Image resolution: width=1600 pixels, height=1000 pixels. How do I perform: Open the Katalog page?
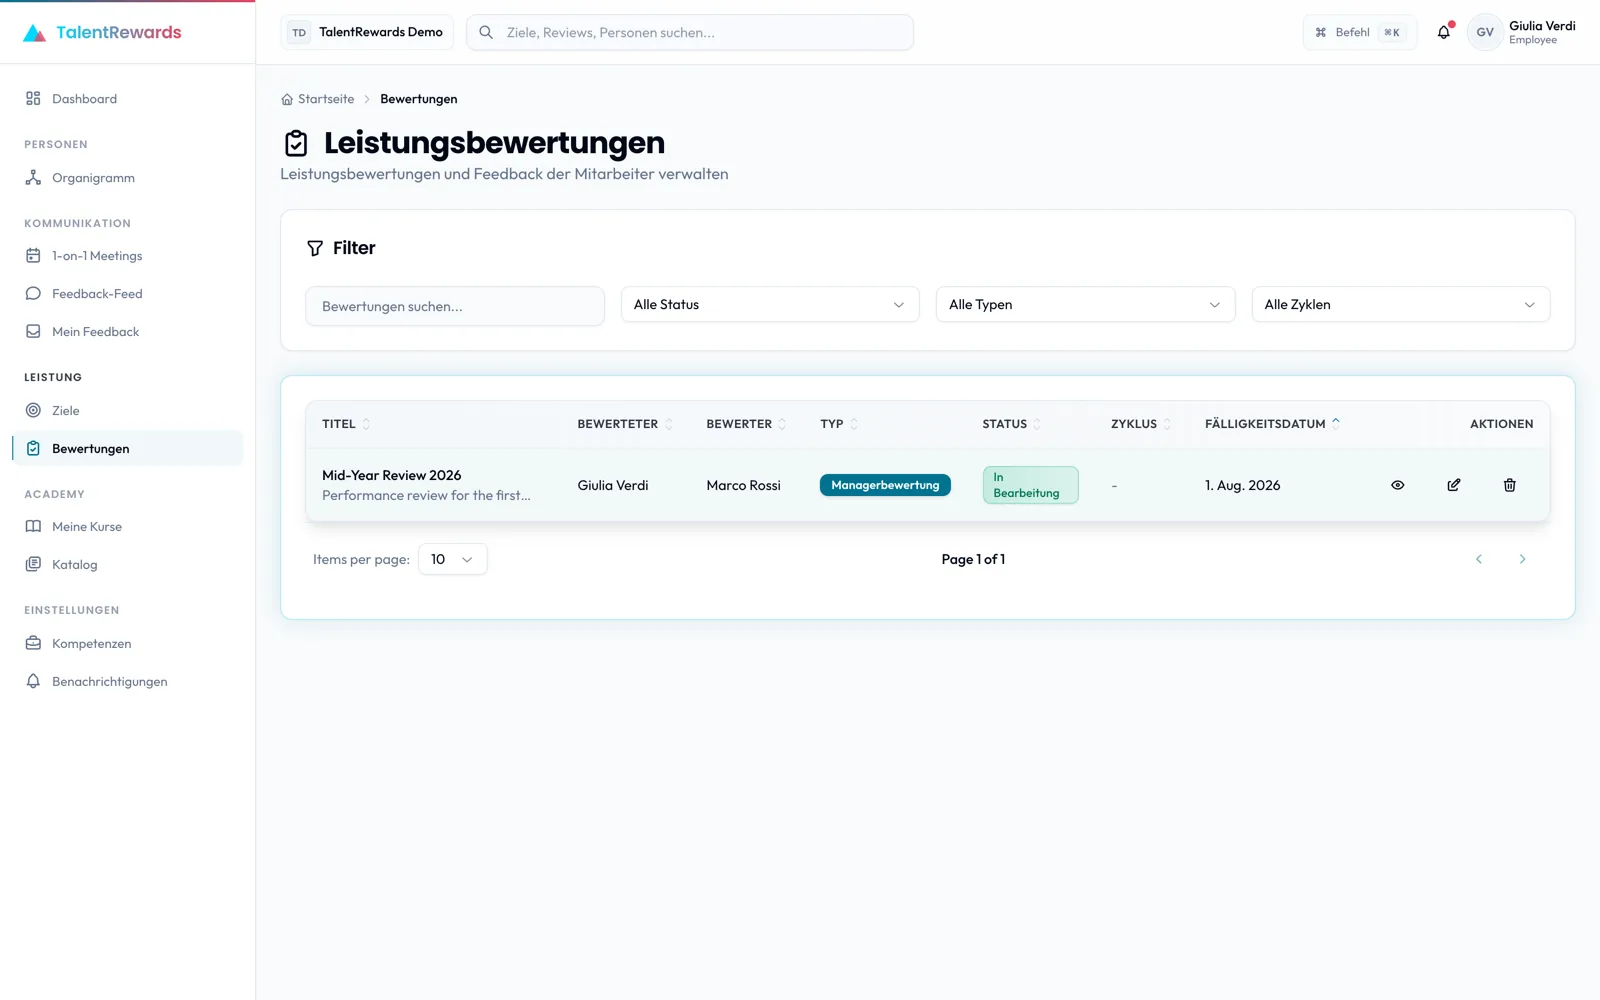pyautogui.click(x=128, y=565)
